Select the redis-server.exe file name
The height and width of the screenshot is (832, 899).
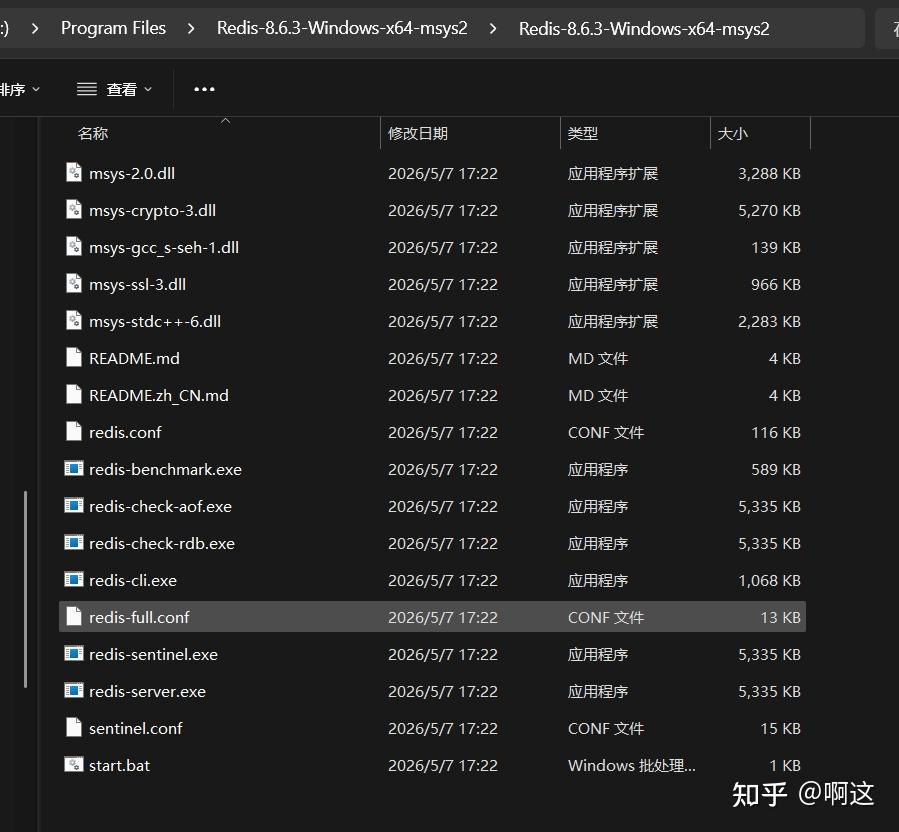pos(147,691)
